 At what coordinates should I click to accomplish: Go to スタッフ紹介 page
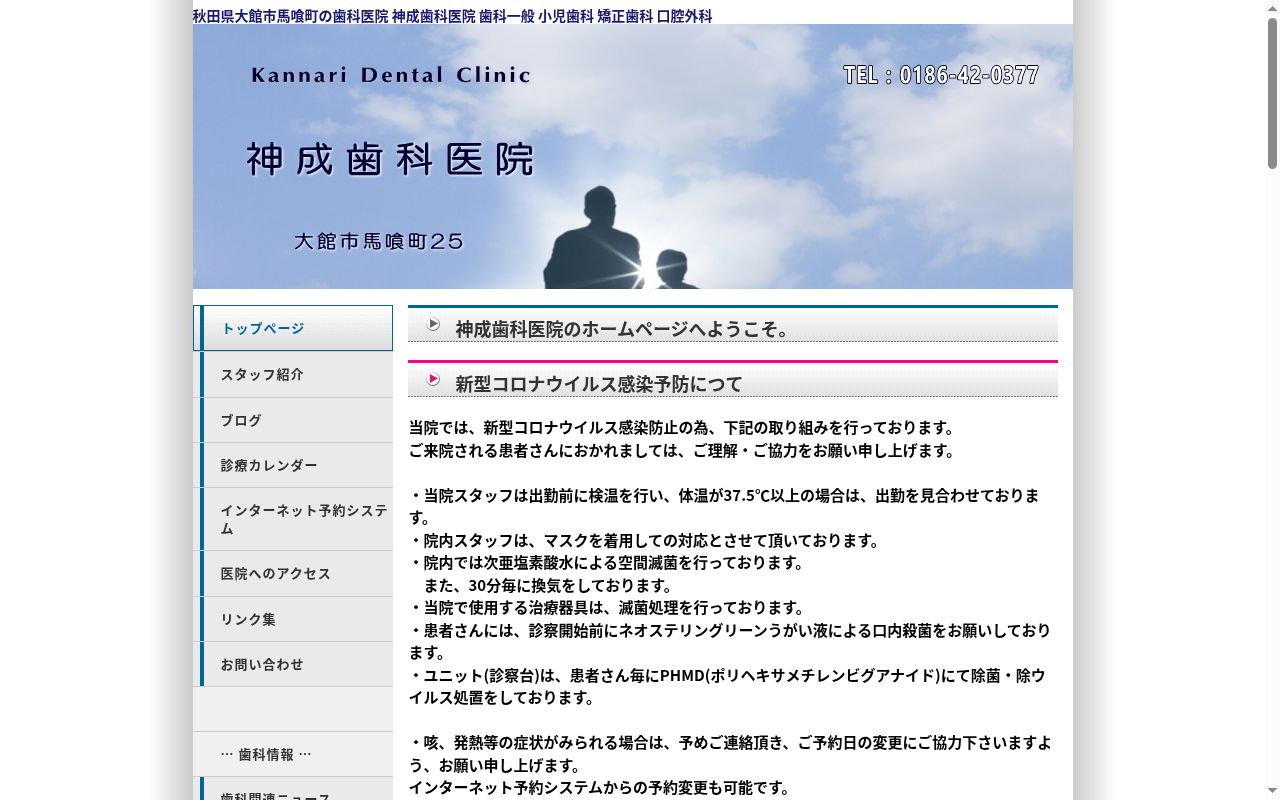(293, 374)
